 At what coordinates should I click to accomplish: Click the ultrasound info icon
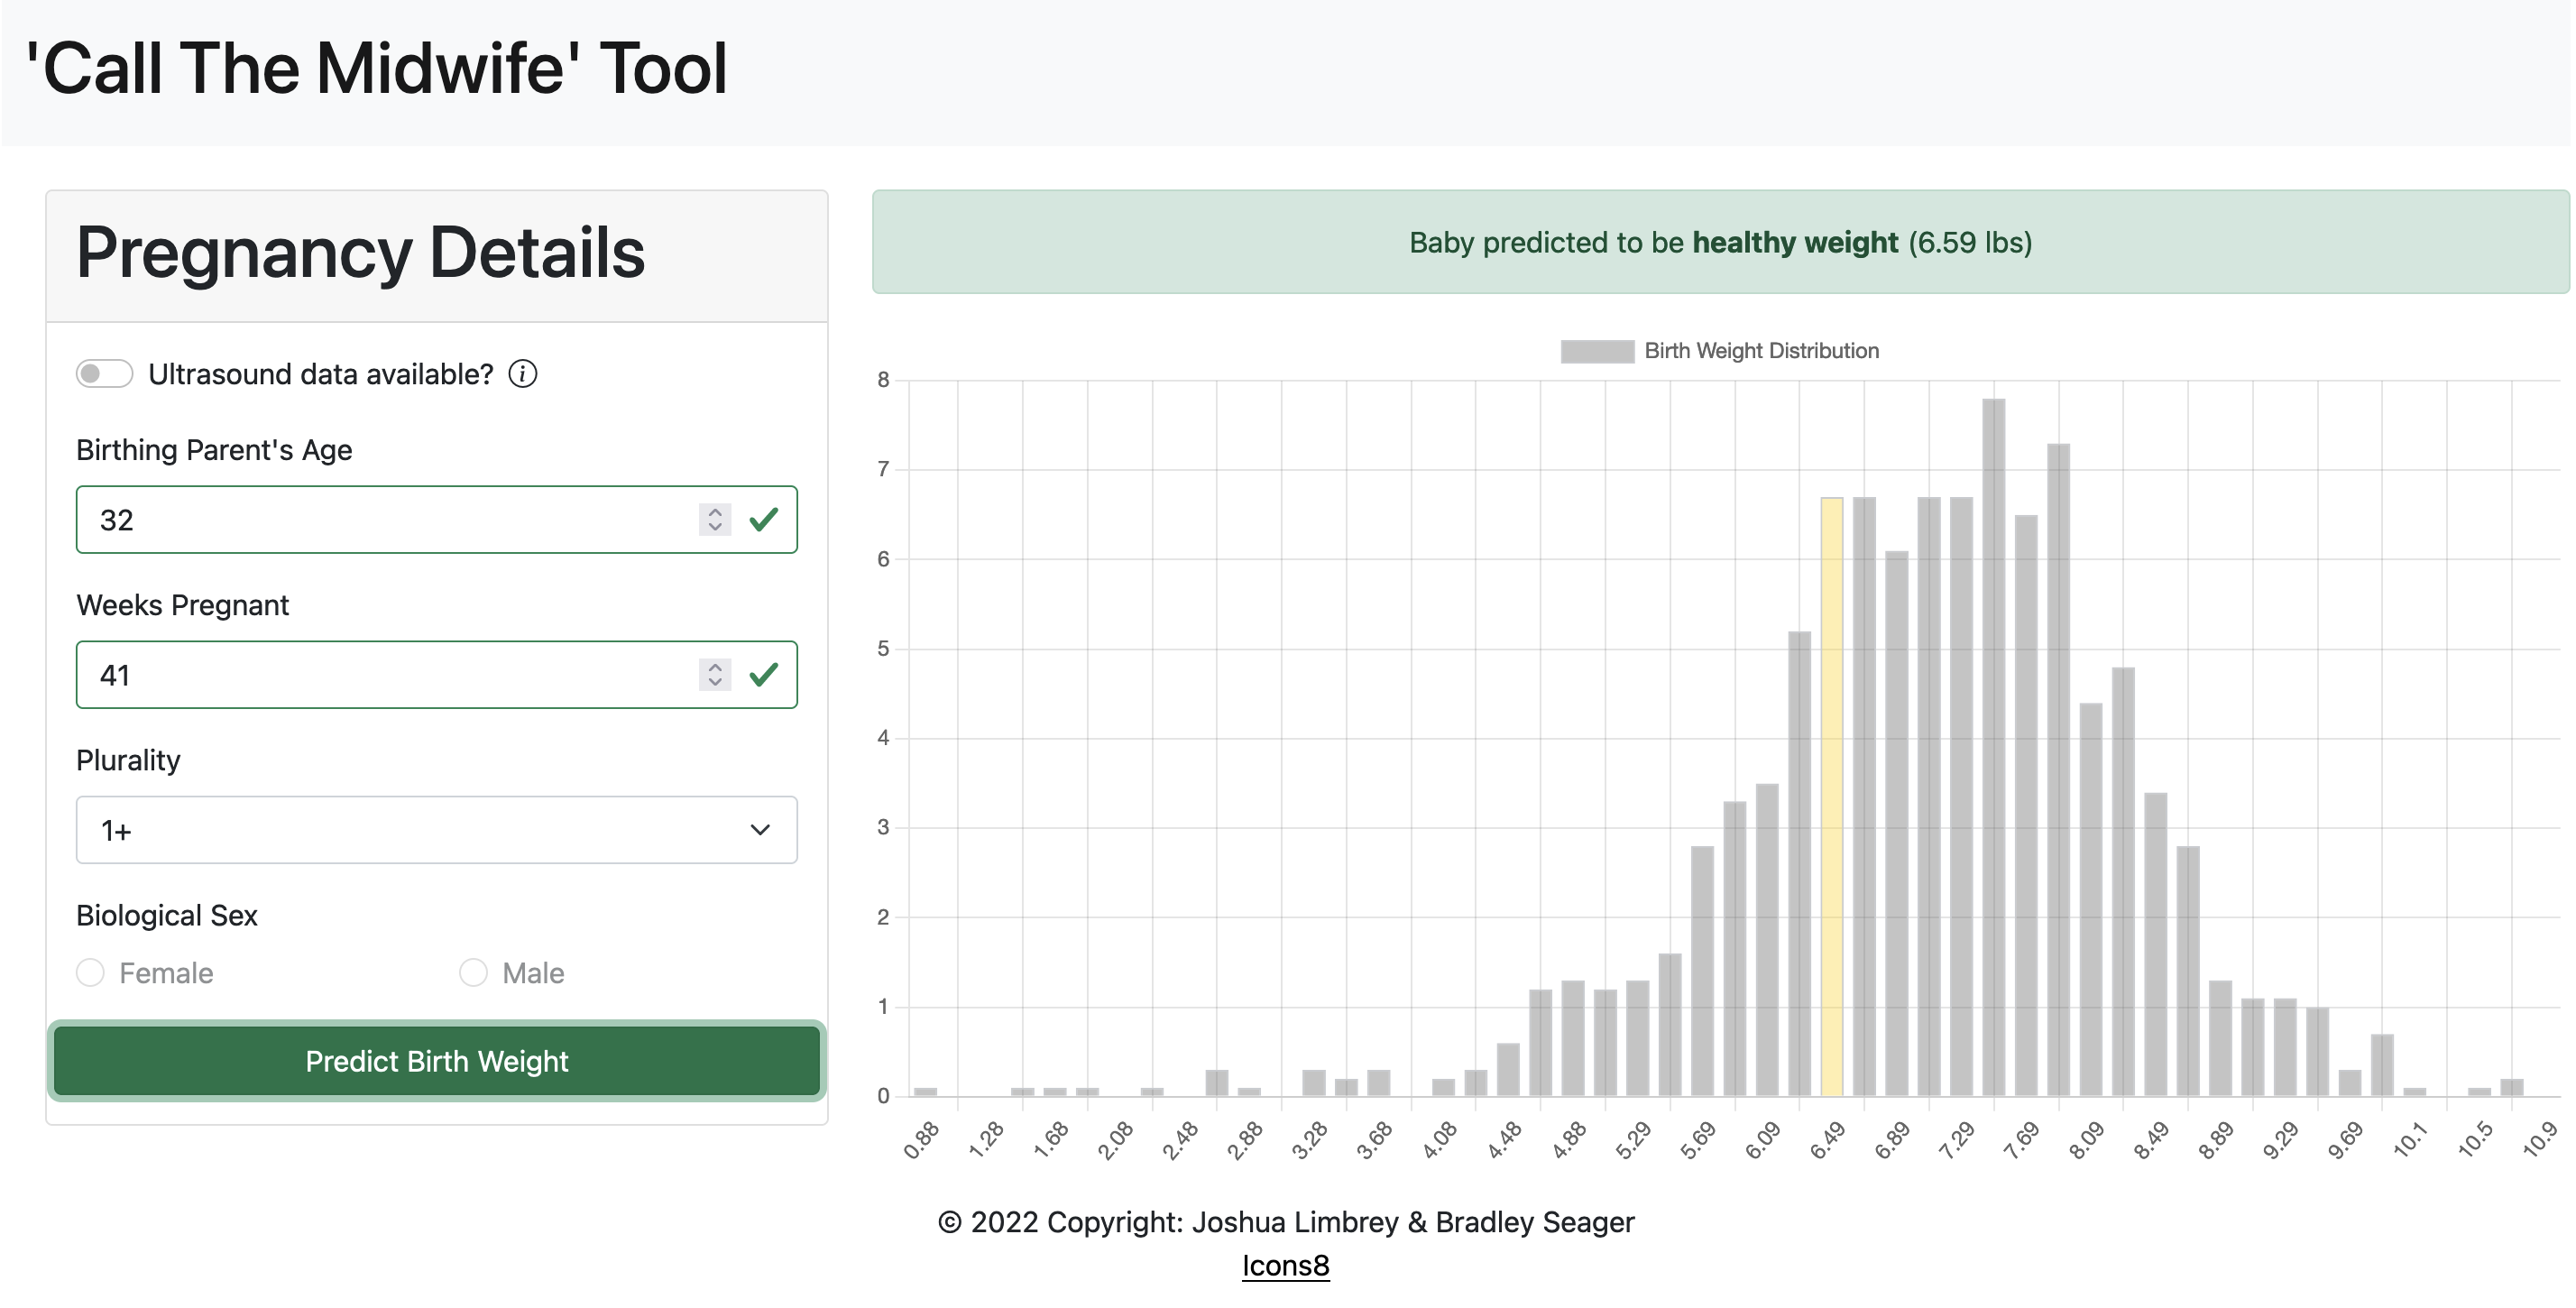[522, 374]
